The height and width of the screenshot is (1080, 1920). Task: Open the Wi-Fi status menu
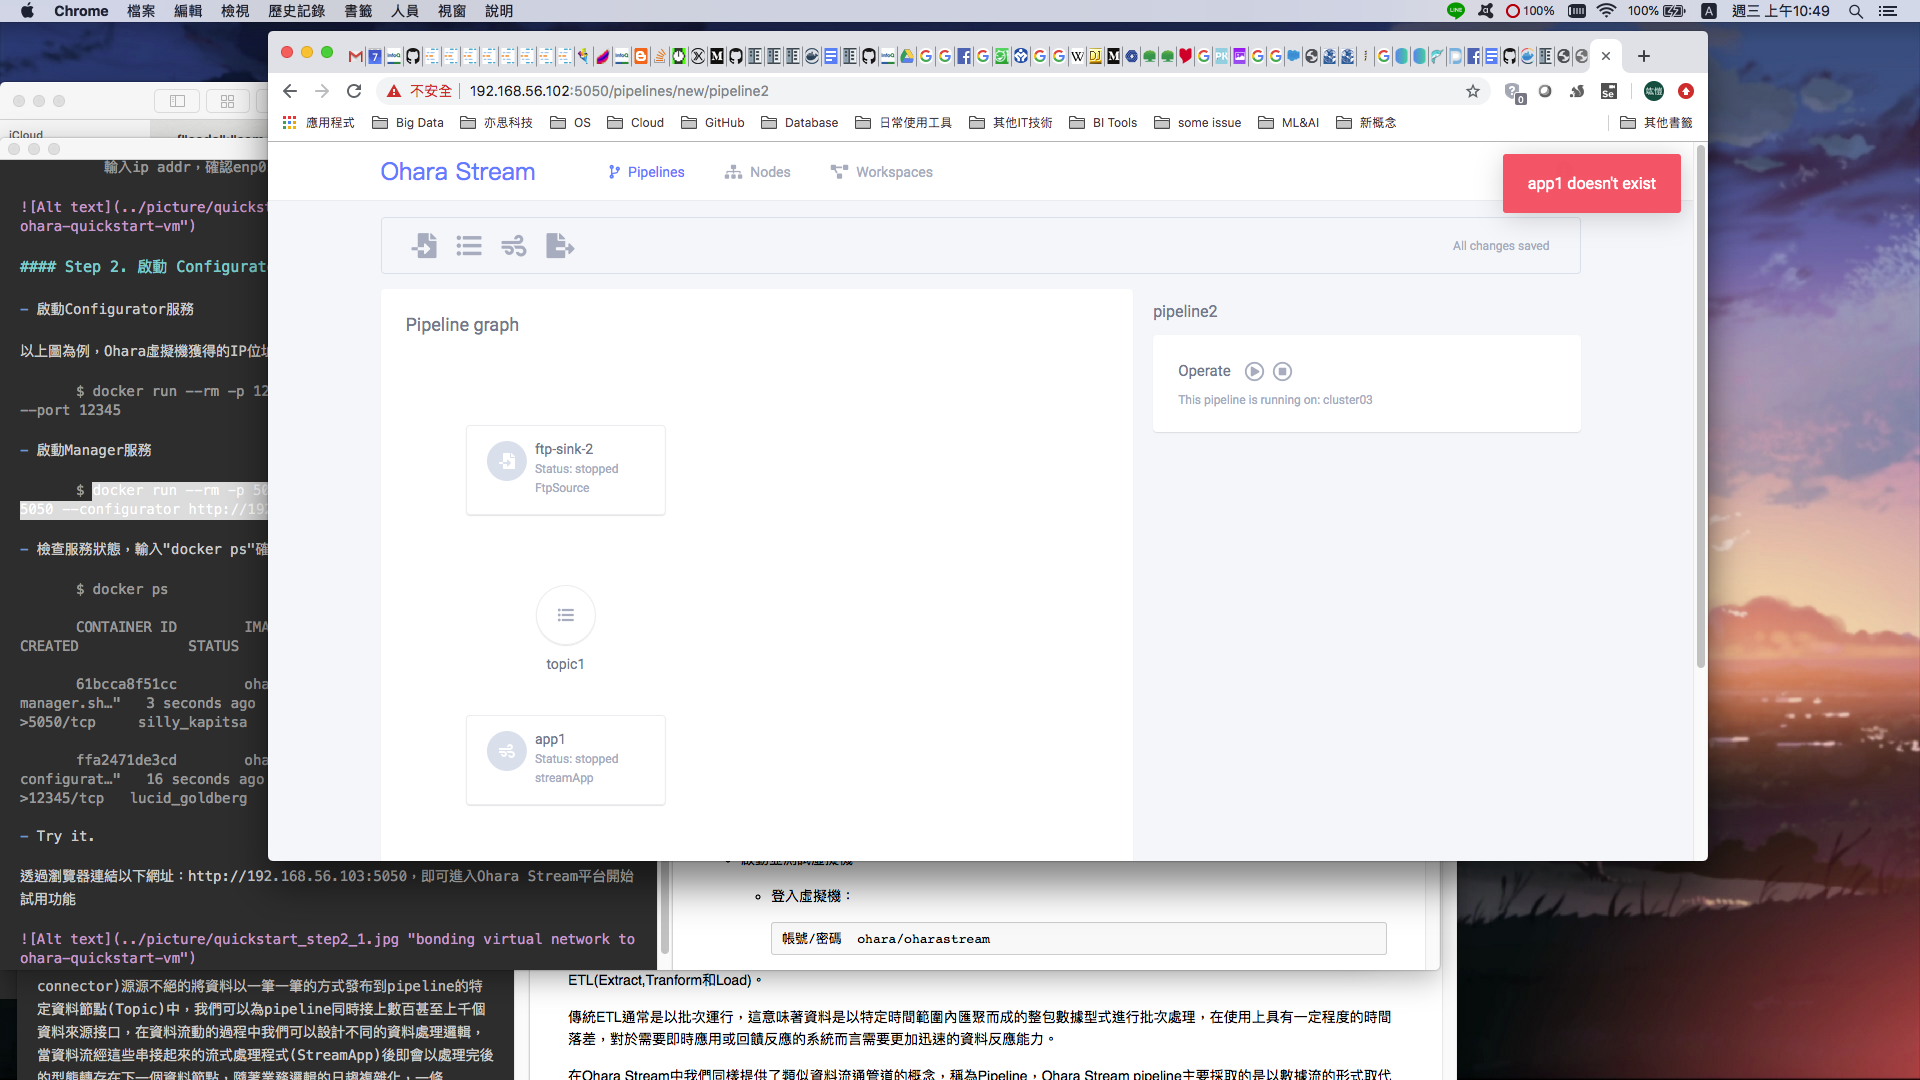pyautogui.click(x=1606, y=11)
